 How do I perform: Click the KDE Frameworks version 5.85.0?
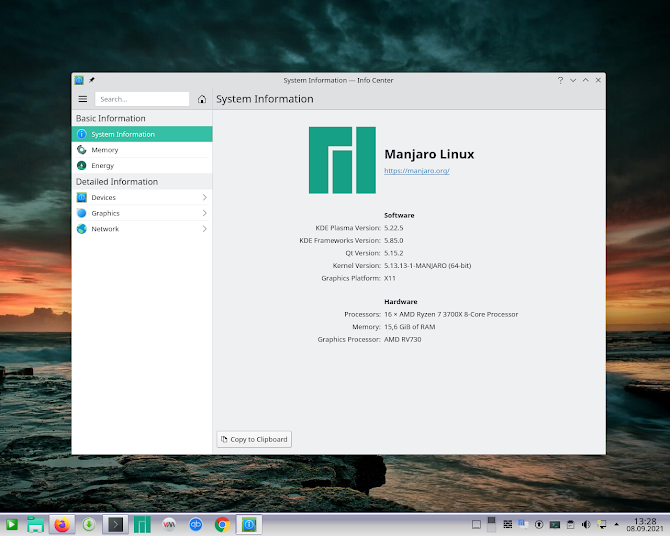(394, 241)
